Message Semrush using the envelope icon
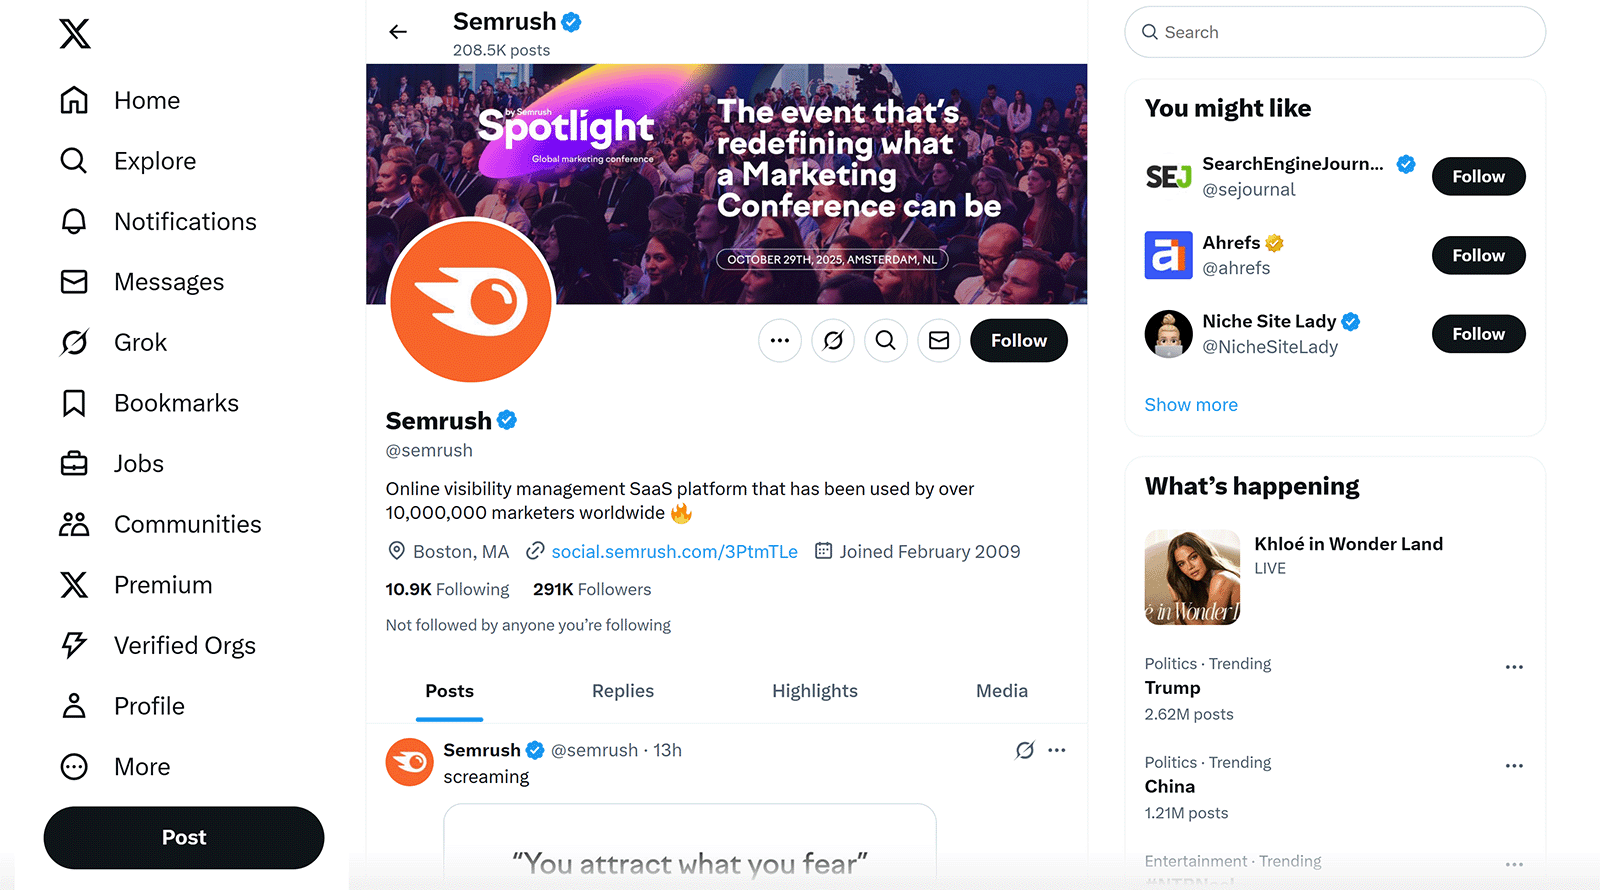The image size is (1600, 890). (x=938, y=340)
